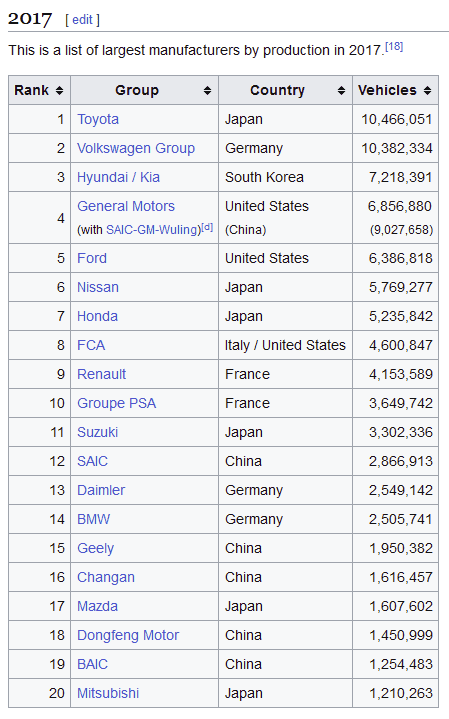The width and height of the screenshot is (449, 719).
Task: Open the Renault link
Action: pos(101,374)
